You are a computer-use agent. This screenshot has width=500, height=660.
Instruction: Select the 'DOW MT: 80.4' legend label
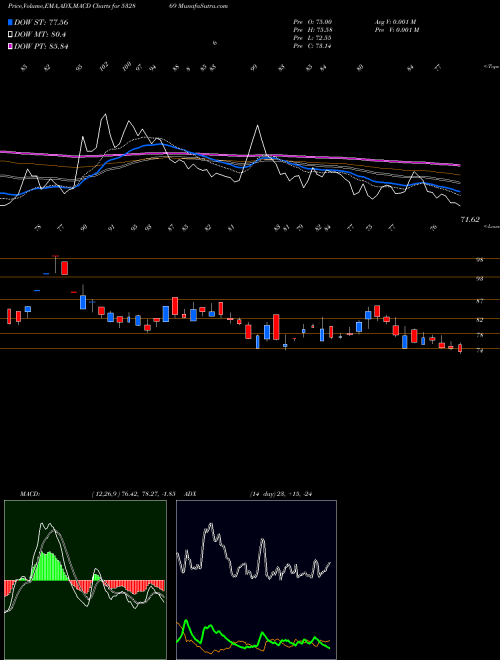(x=40, y=35)
